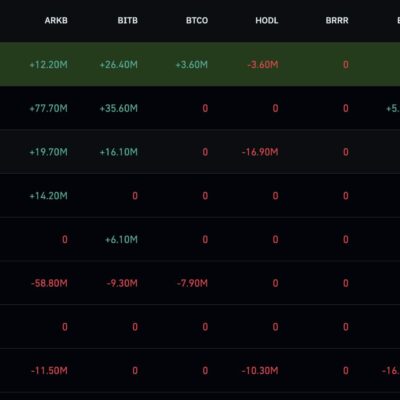Select the +77.70M ARKB inflow cell
This screenshot has height=400, width=400.
49,108
